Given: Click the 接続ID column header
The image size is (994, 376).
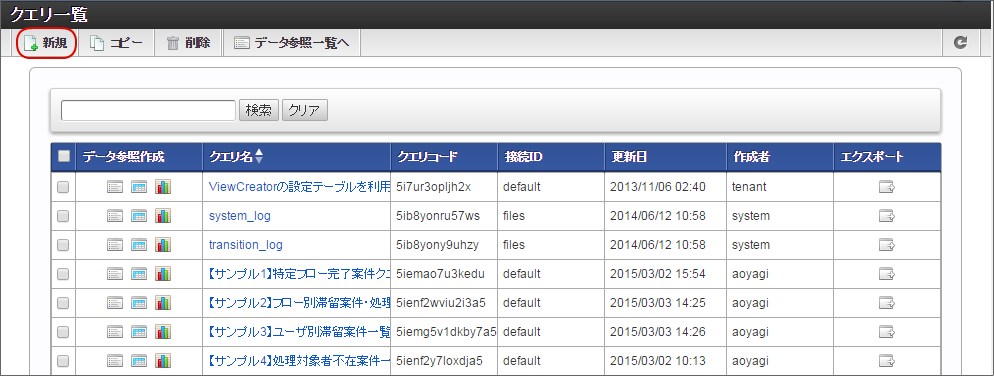Looking at the screenshot, I should point(551,157).
